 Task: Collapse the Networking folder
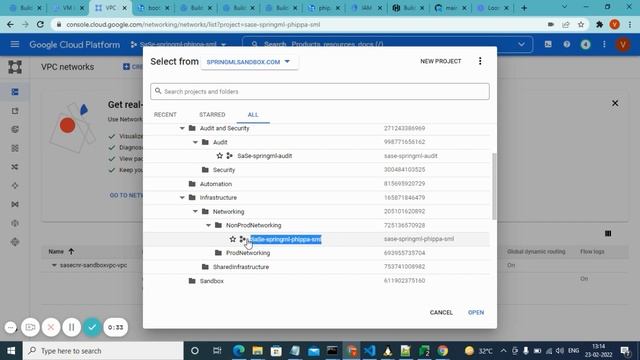(x=195, y=211)
